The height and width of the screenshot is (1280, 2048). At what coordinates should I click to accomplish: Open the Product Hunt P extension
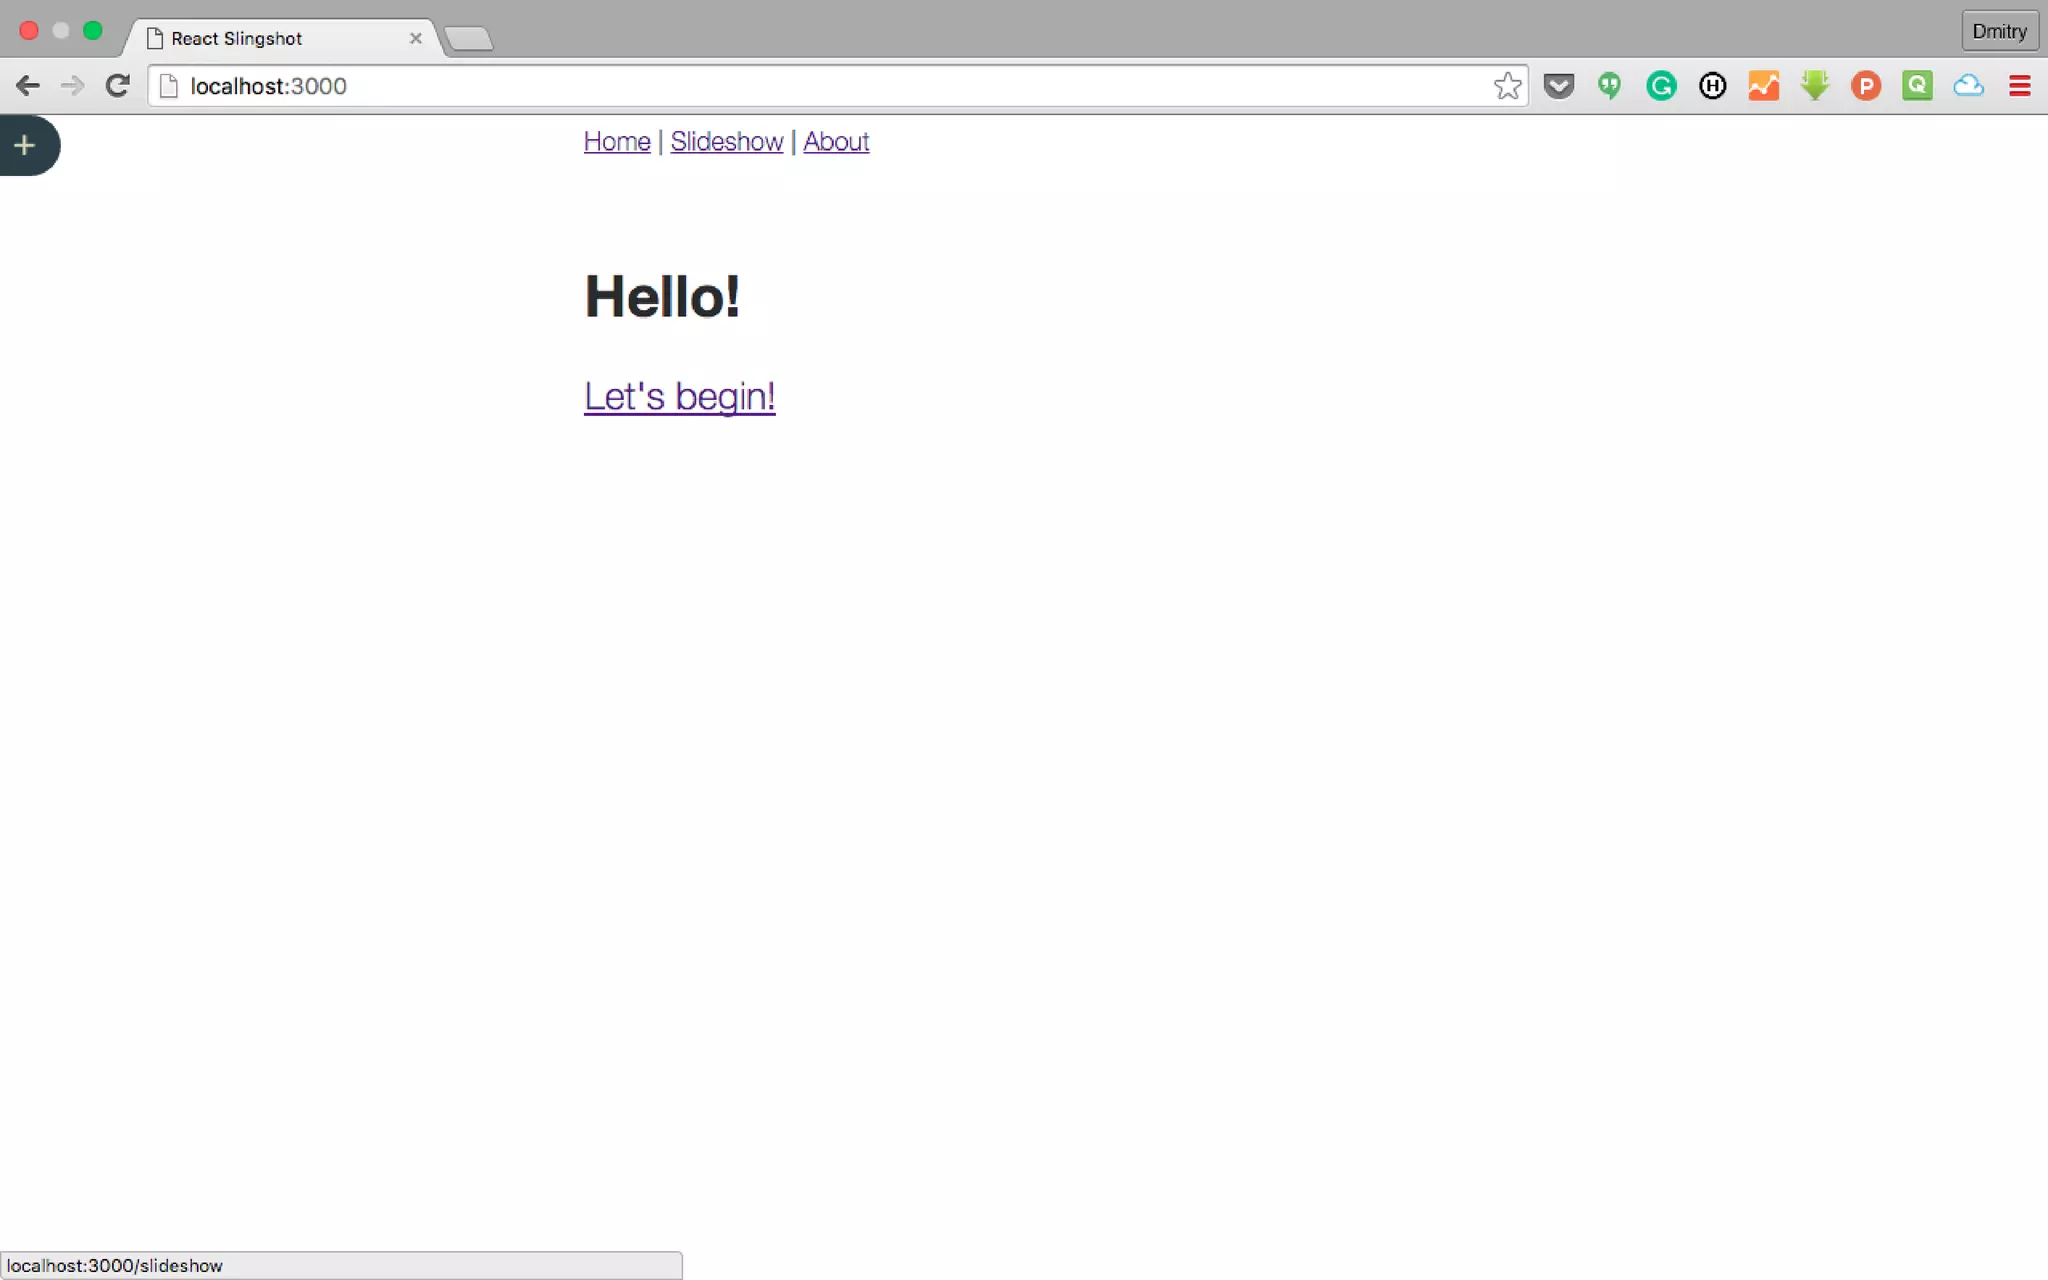[1865, 86]
